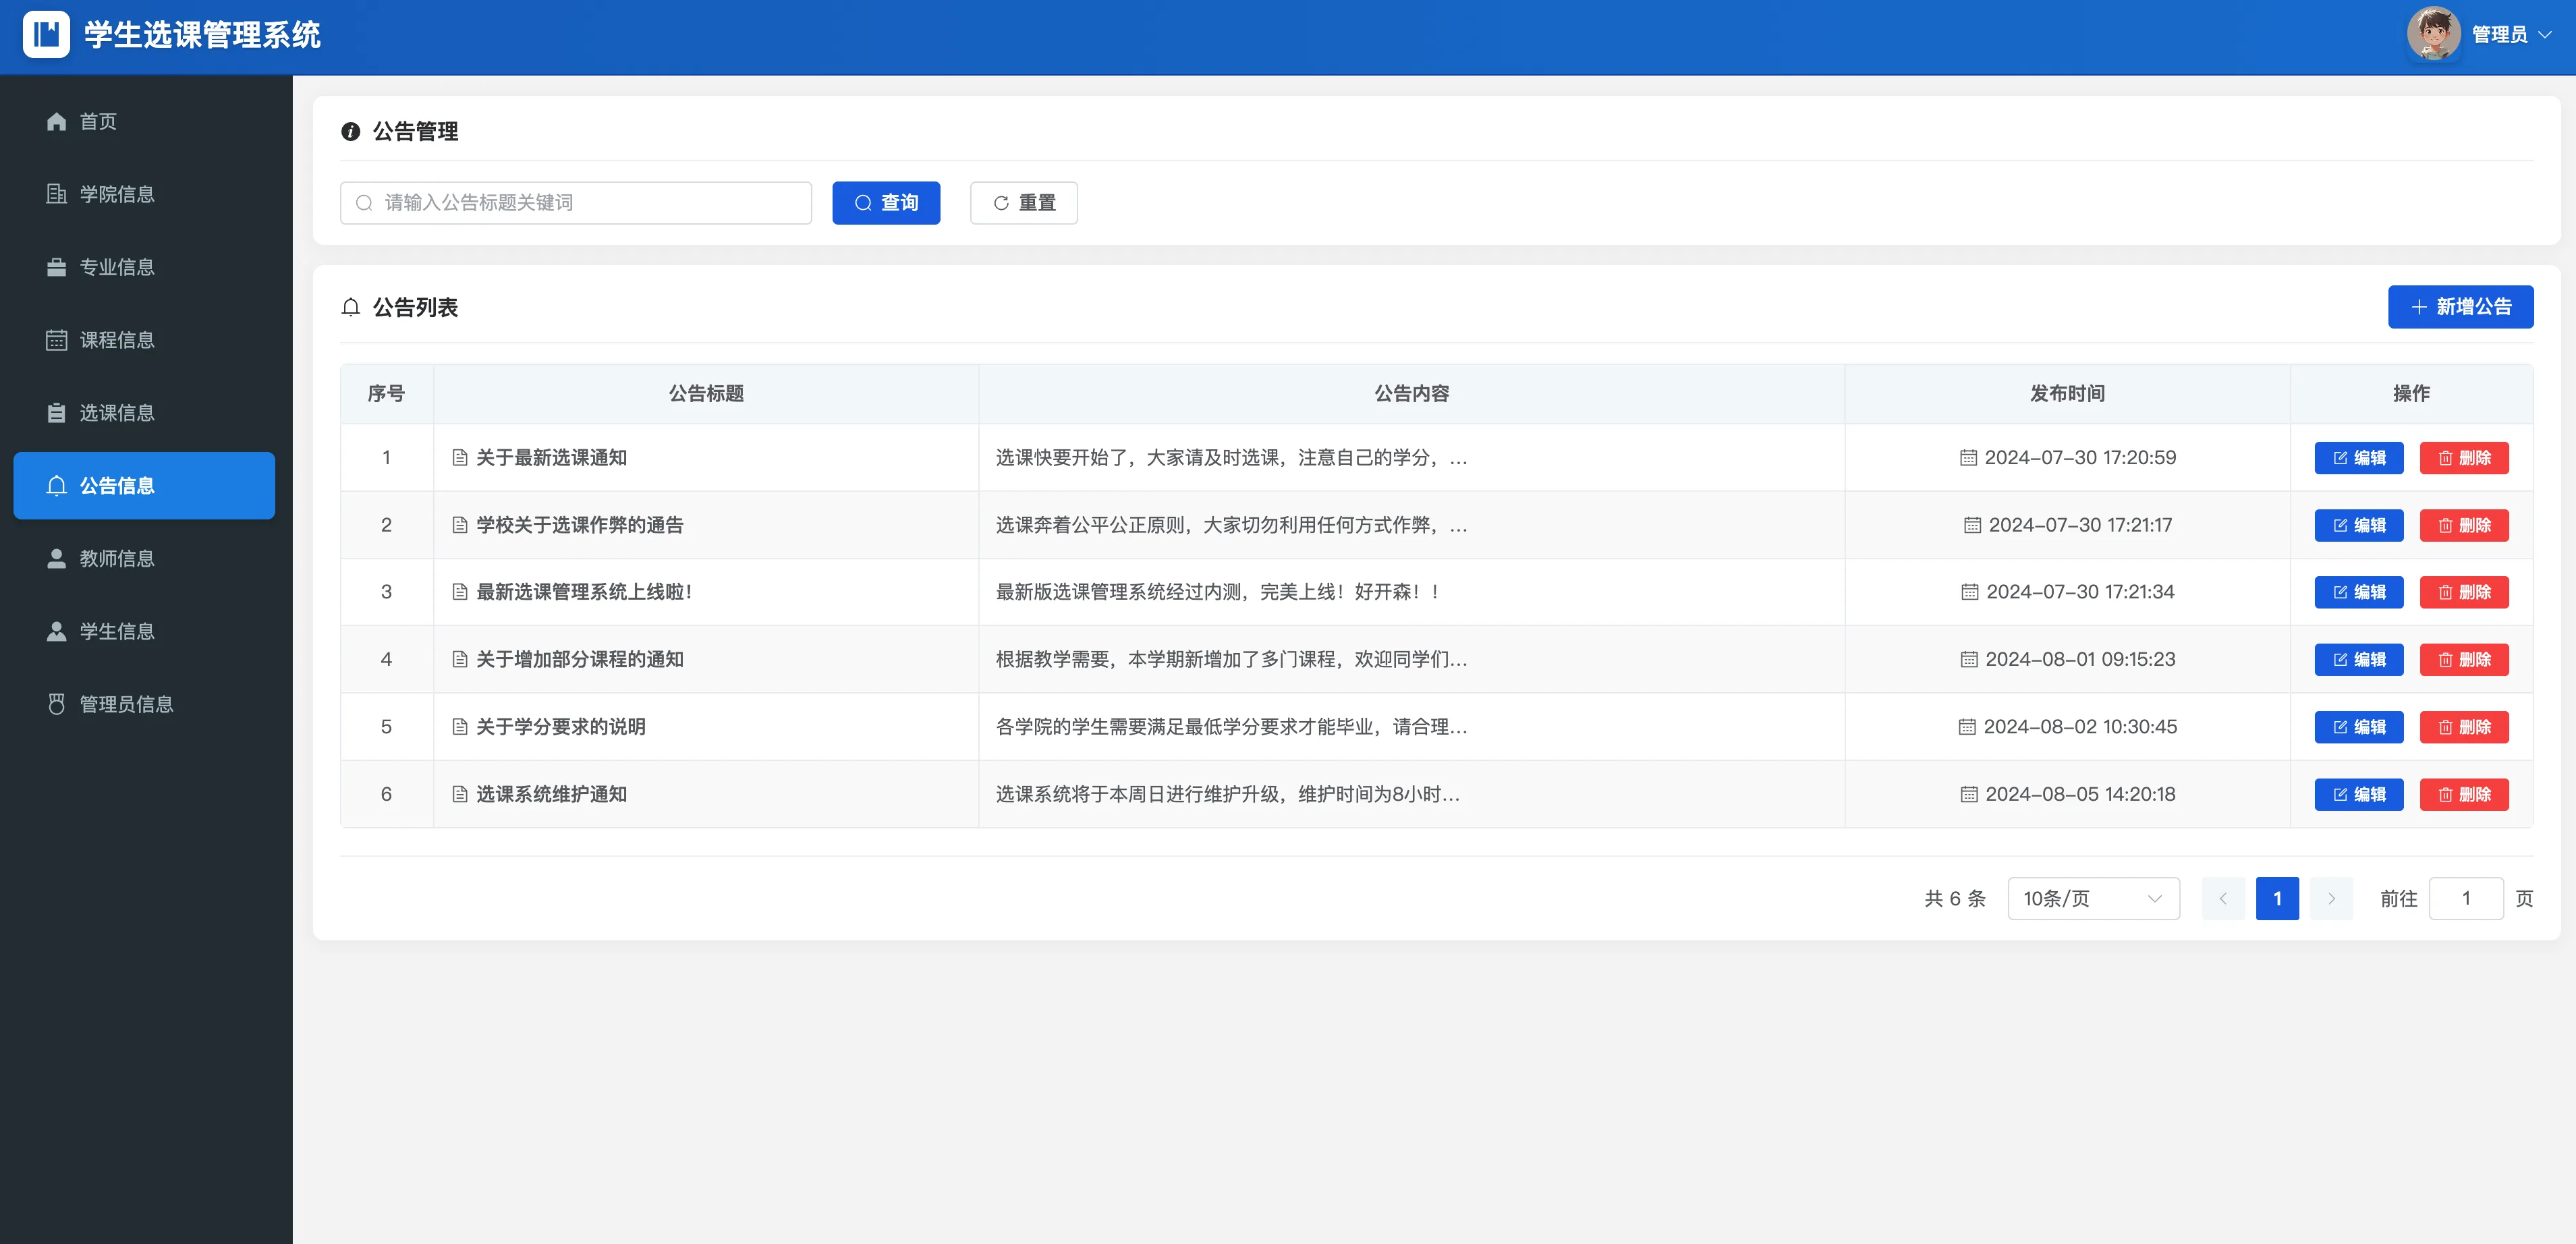Click the 选课信息 clipboard icon
The height and width of the screenshot is (1244, 2576).
tap(56, 413)
